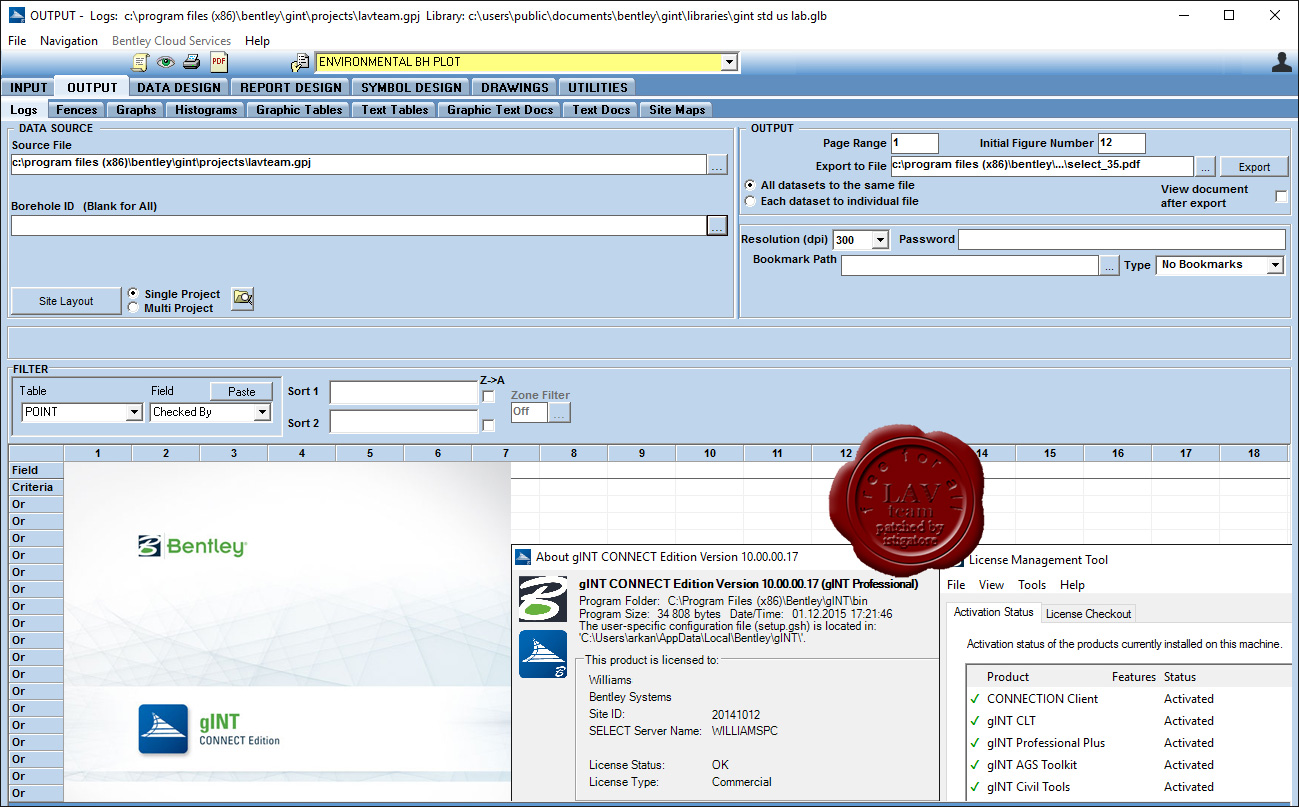Click the Borehole ID input field
This screenshot has height=807, width=1299.
coord(359,226)
